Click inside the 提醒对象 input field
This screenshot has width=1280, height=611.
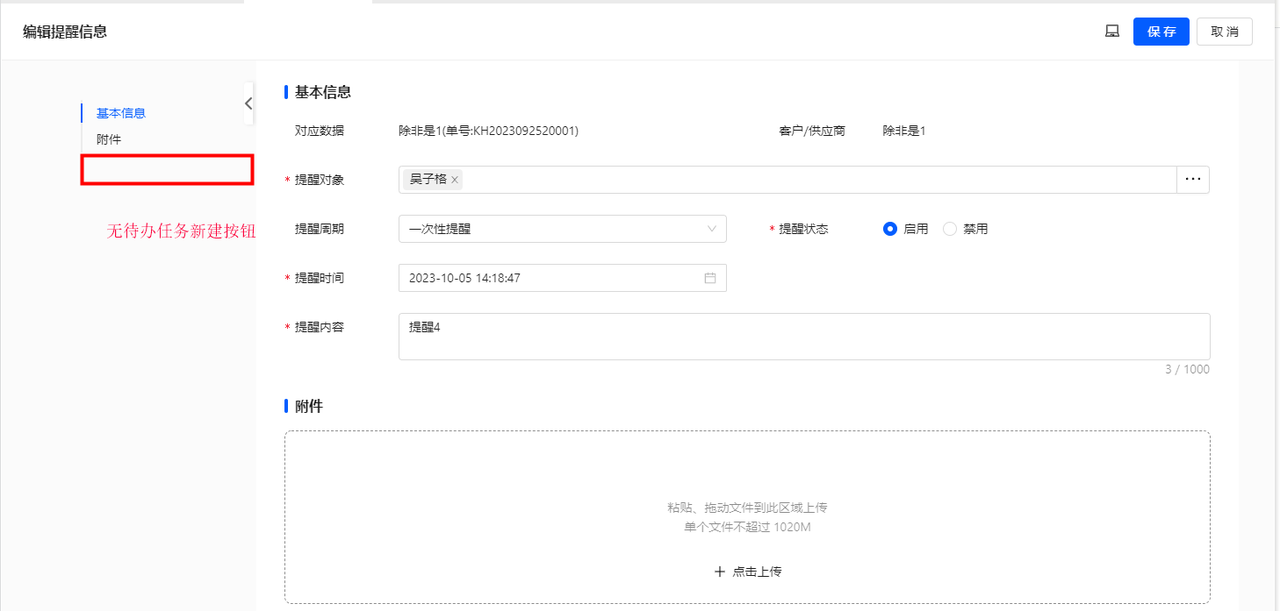(787, 179)
